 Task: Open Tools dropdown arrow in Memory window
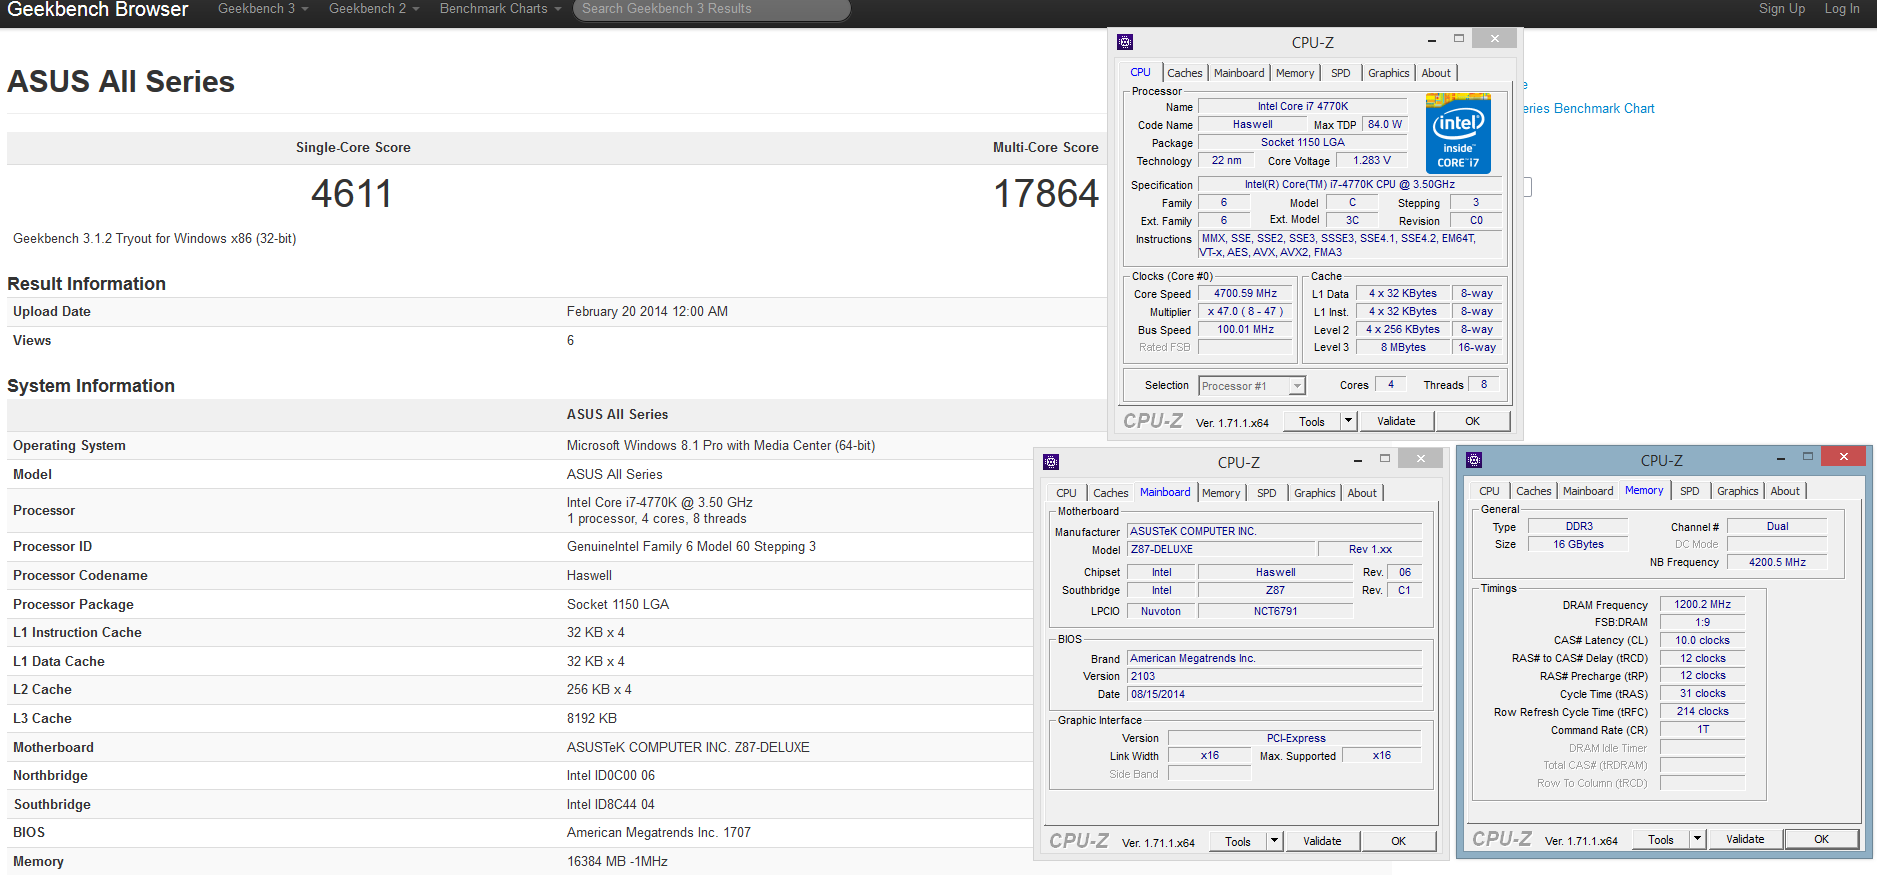[x=1697, y=840]
